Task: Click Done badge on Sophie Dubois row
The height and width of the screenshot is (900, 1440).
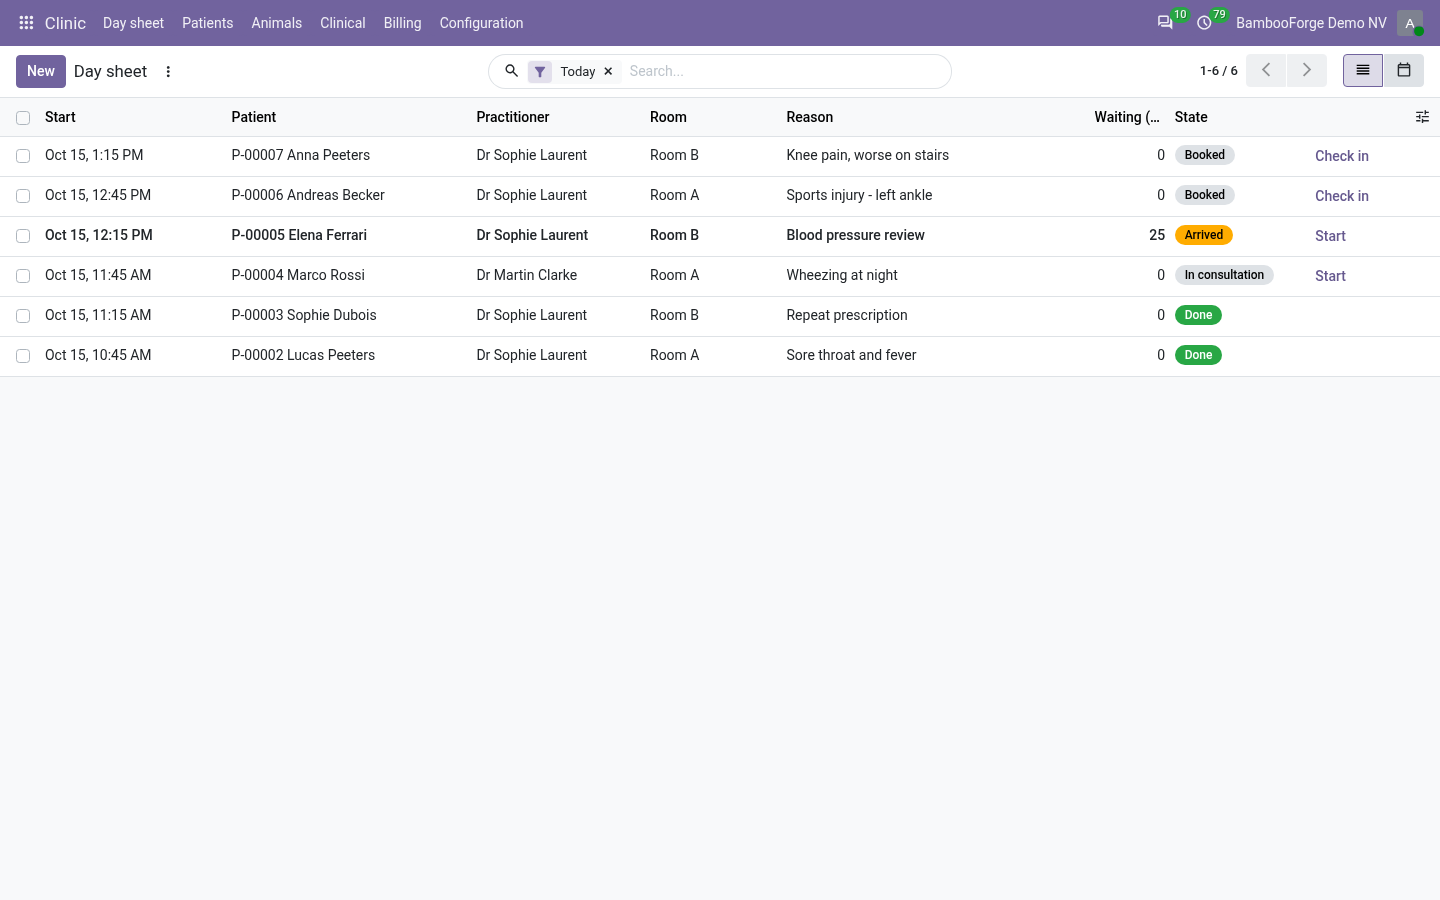Action: pyautogui.click(x=1198, y=315)
